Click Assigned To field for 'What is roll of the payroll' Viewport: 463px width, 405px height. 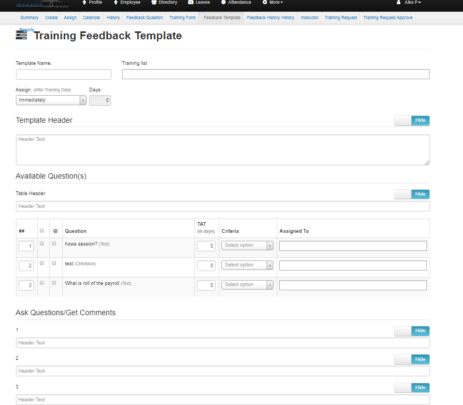(353, 285)
